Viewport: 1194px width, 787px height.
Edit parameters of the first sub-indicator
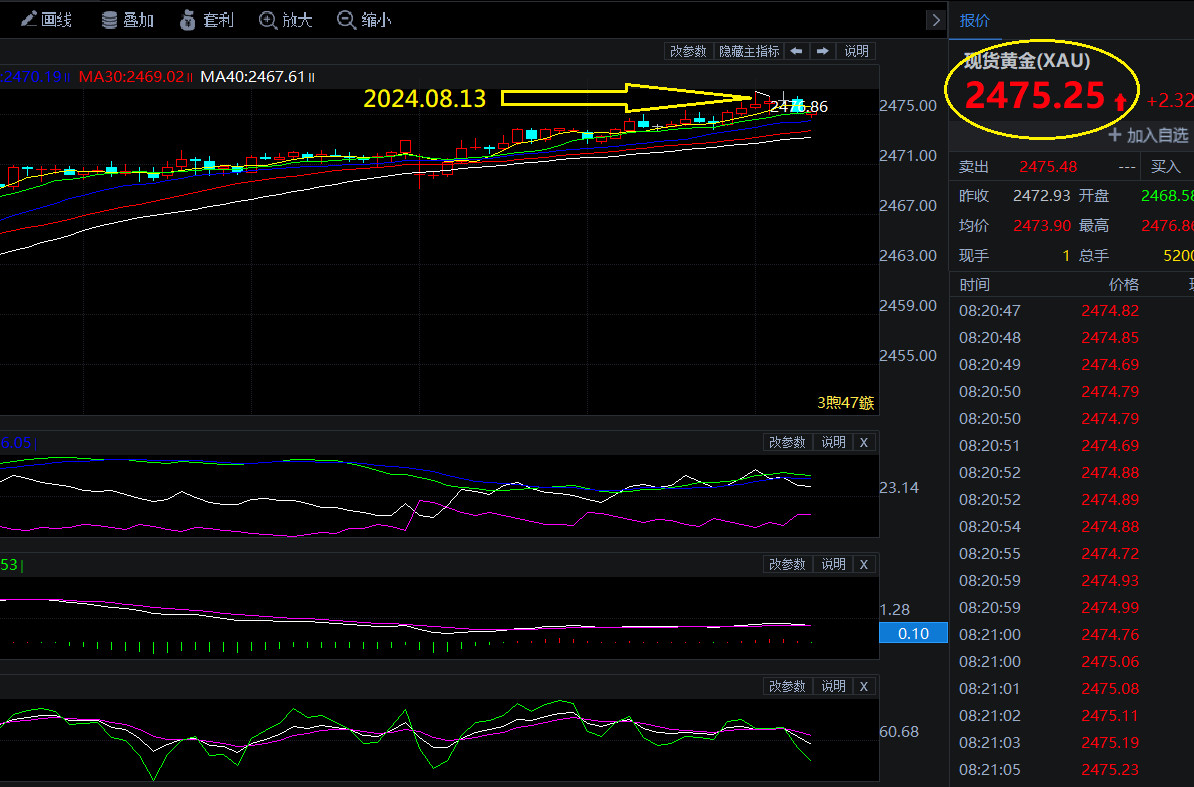pyautogui.click(x=787, y=442)
